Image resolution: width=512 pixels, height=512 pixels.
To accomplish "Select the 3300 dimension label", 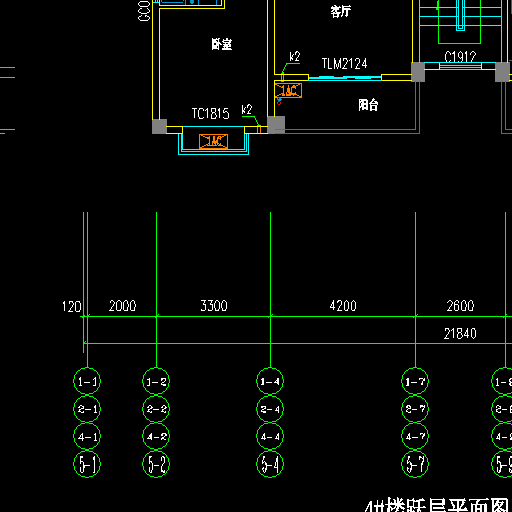I will pyautogui.click(x=214, y=306).
